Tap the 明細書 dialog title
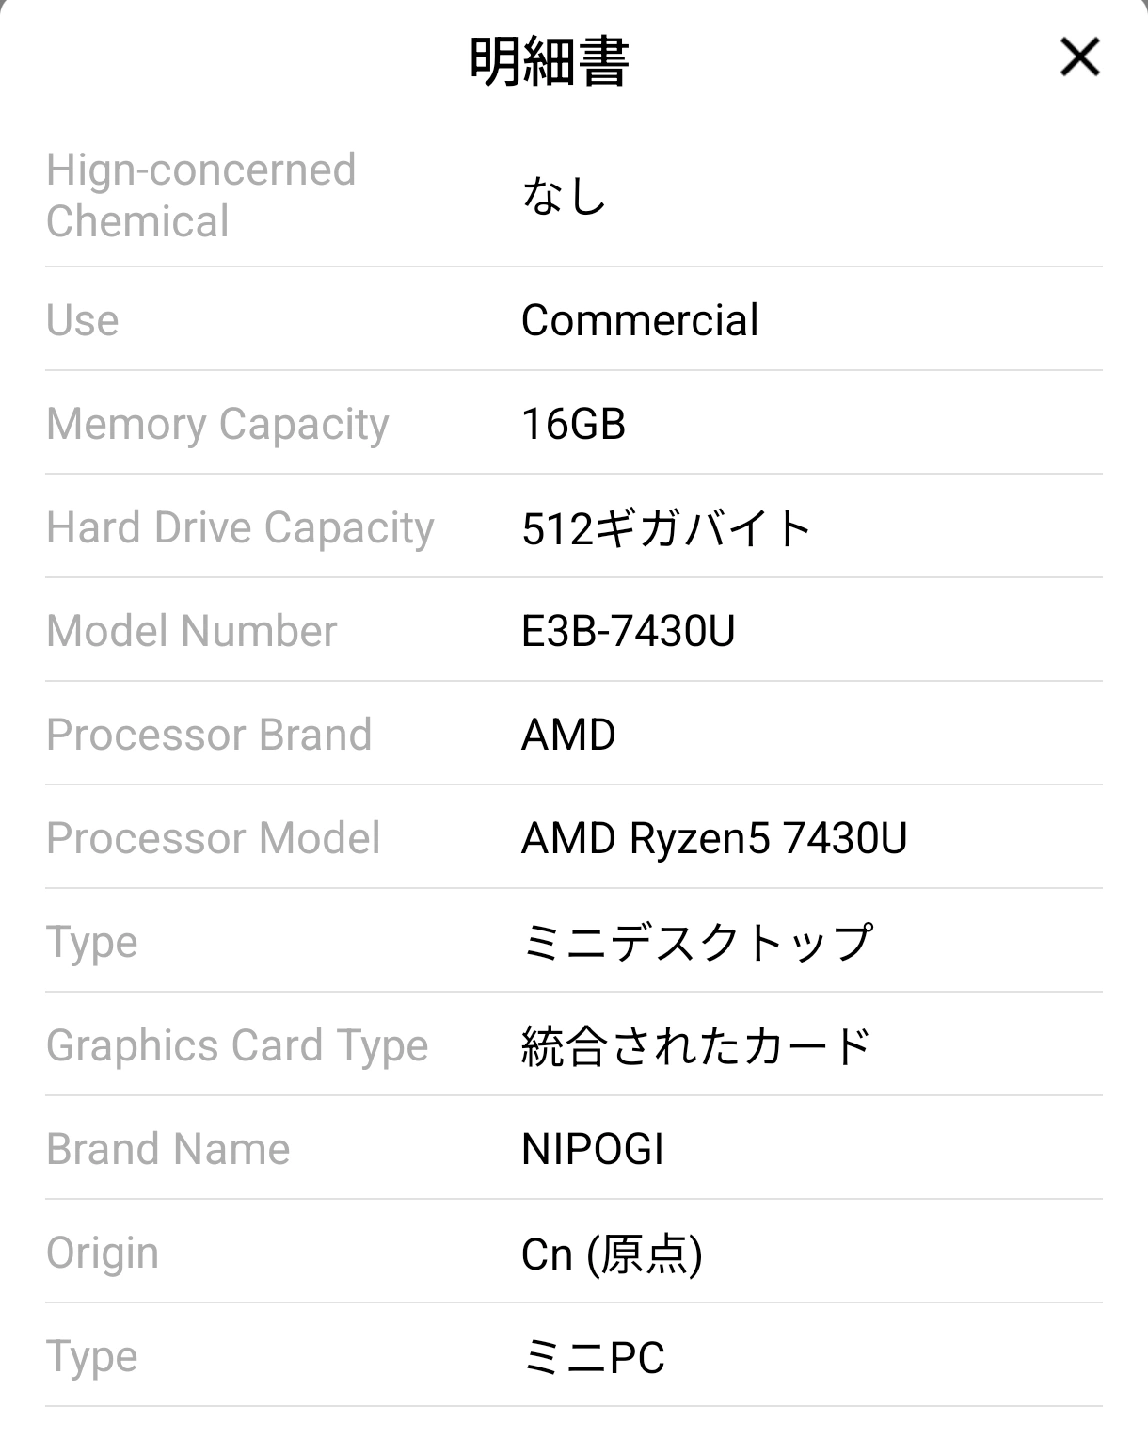Image resolution: width=1148 pixels, height=1440 pixels. coord(549,62)
